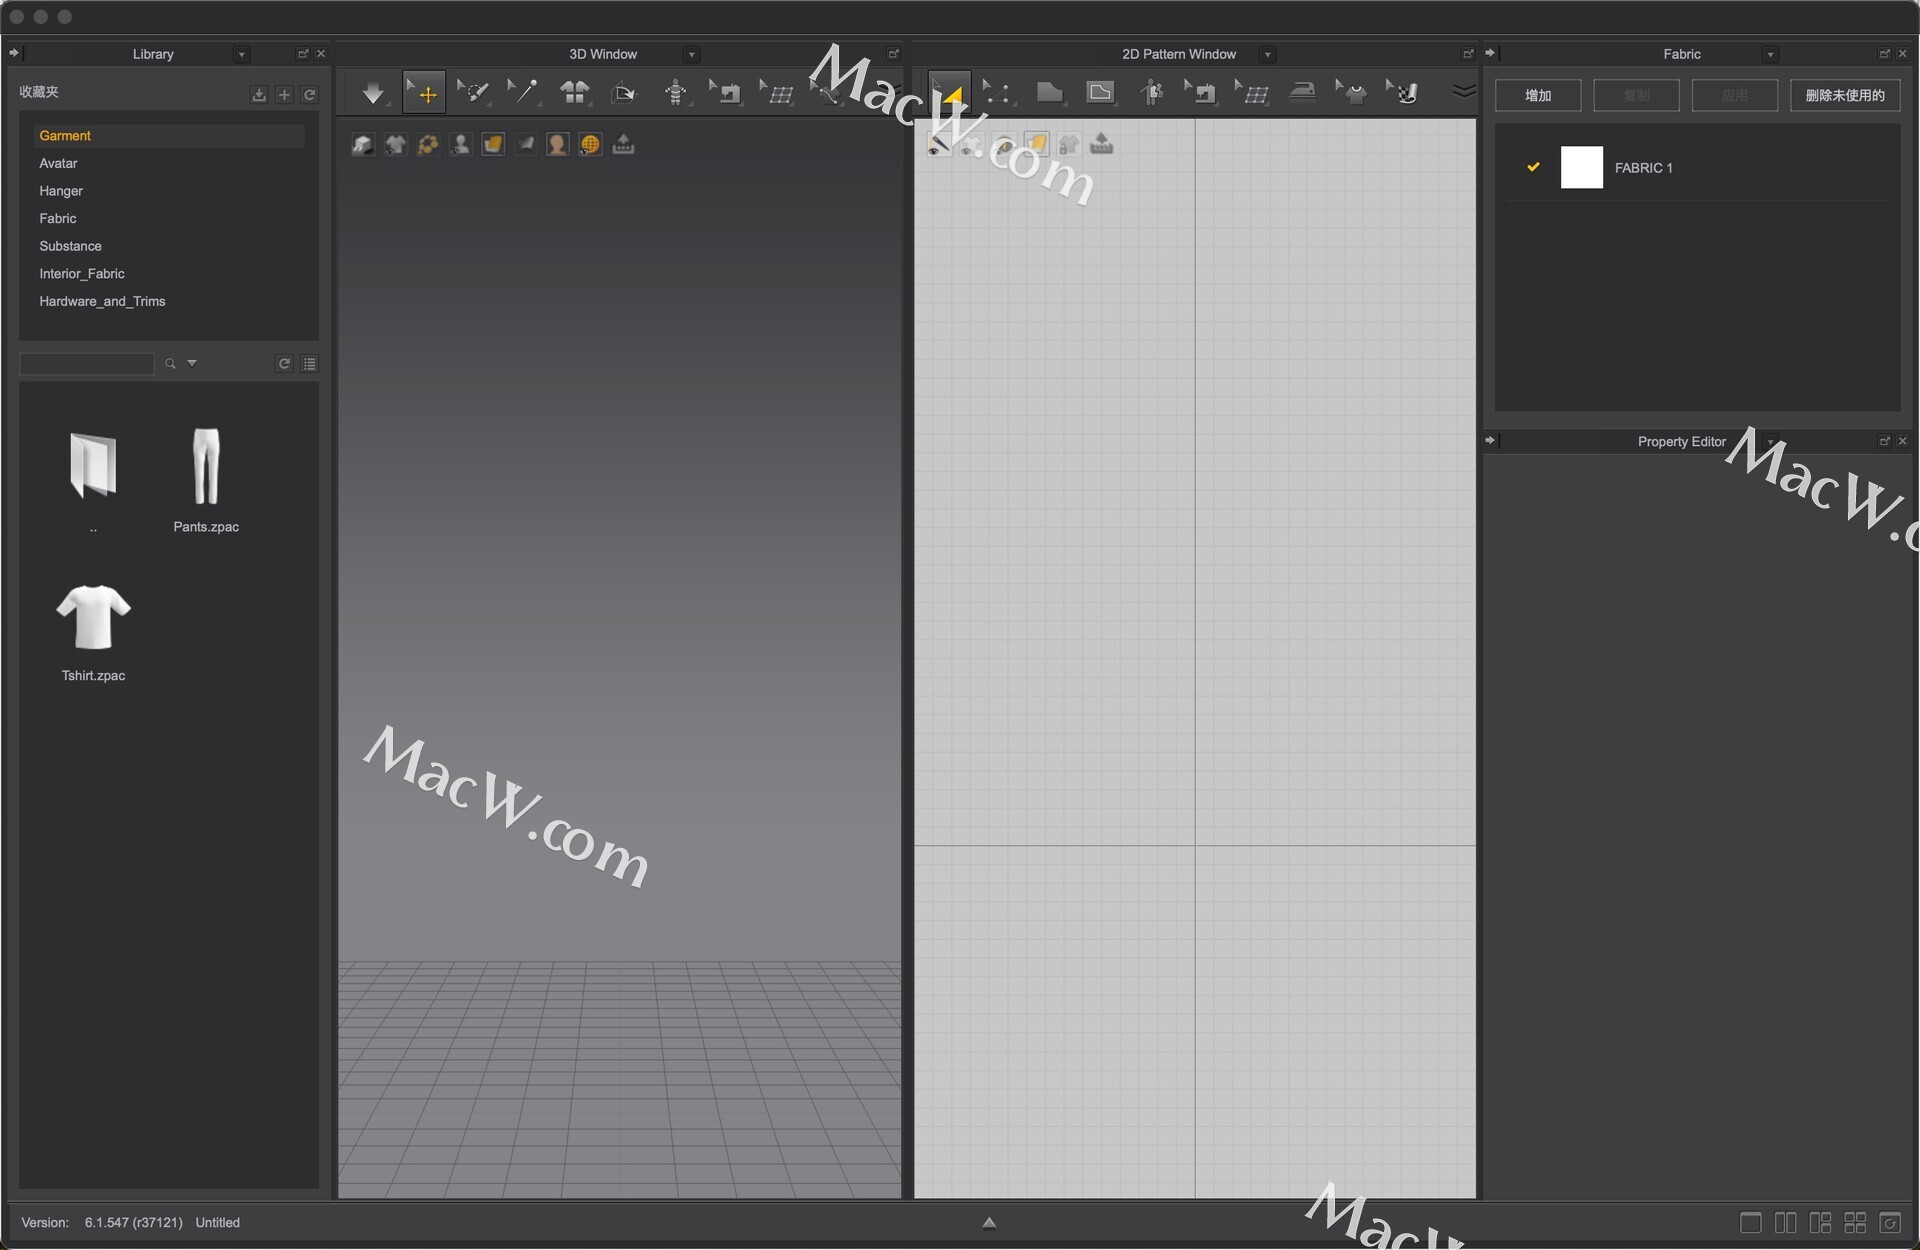Toggle Show Avatar in 3D view toolbar

pos(460,145)
